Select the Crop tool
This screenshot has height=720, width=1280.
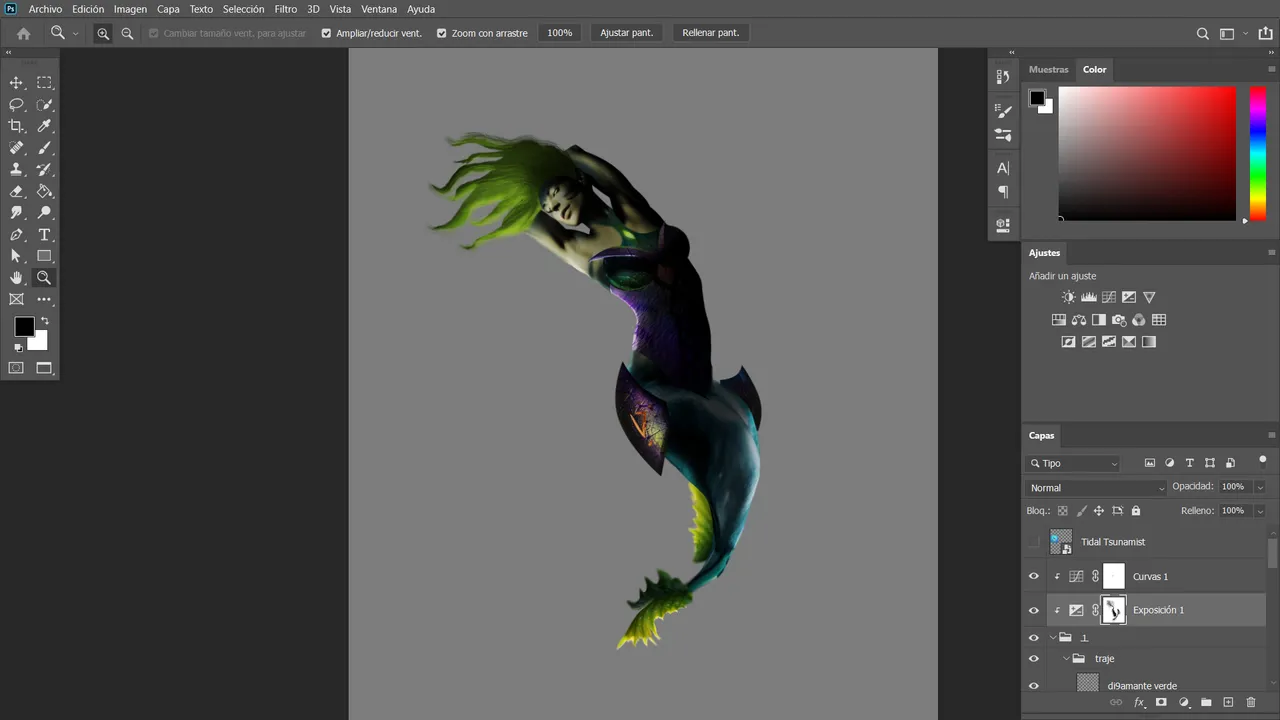[x=16, y=126]
